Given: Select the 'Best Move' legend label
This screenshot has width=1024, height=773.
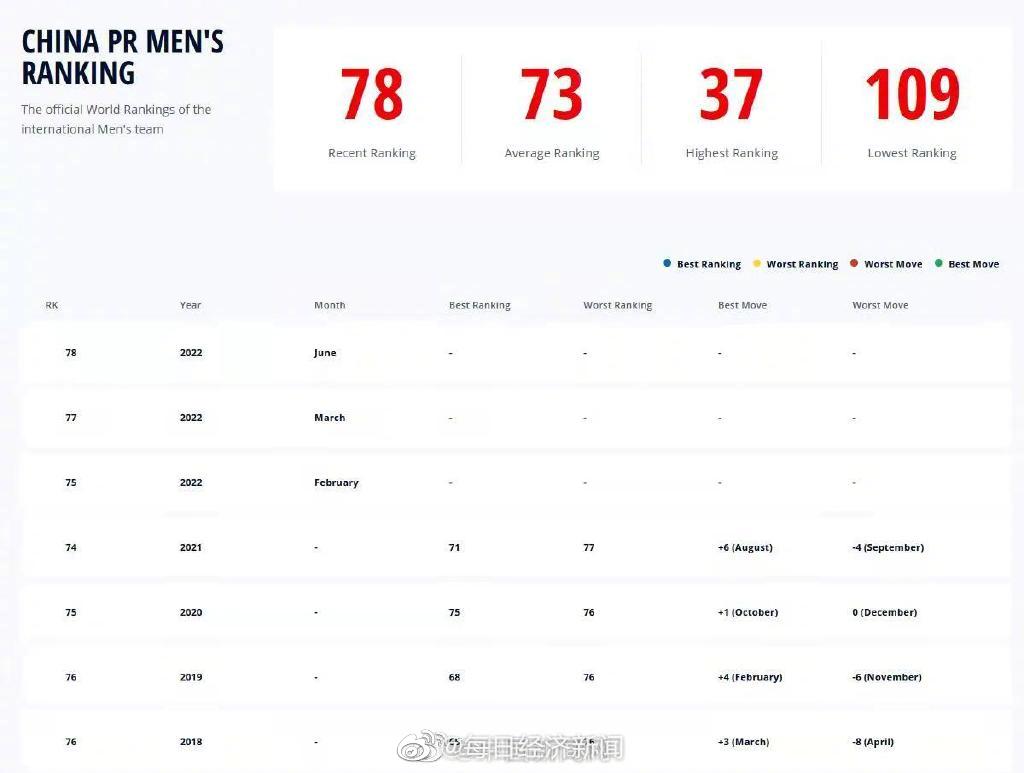Looking at the screenshot, I should click(x=973, y=264).
